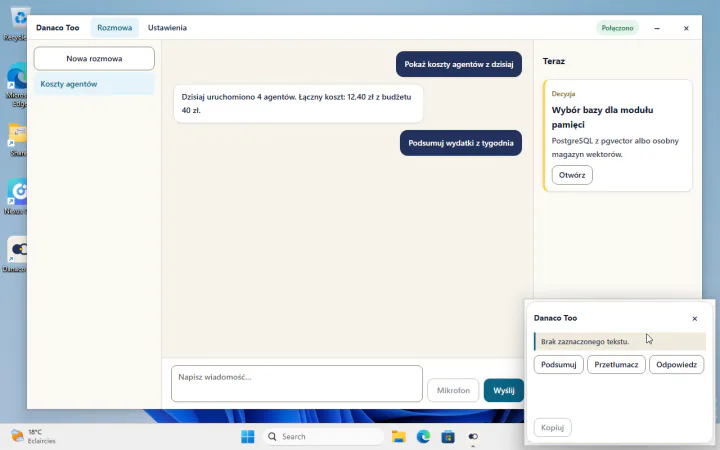Screen dimensions: 720x450
Task: Select the Recycle Bin desktop icon
Action: tap(17, 24)
